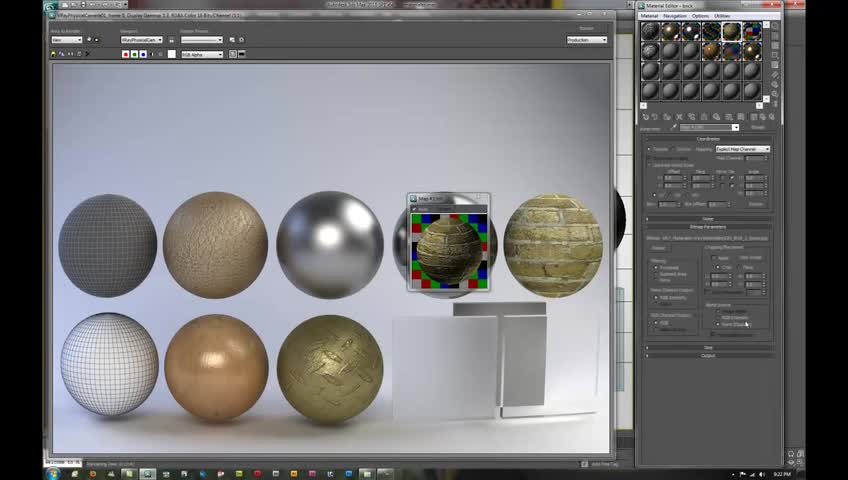
Task: Open Environment and Effects icon in render window
Action: pos(241,40)
